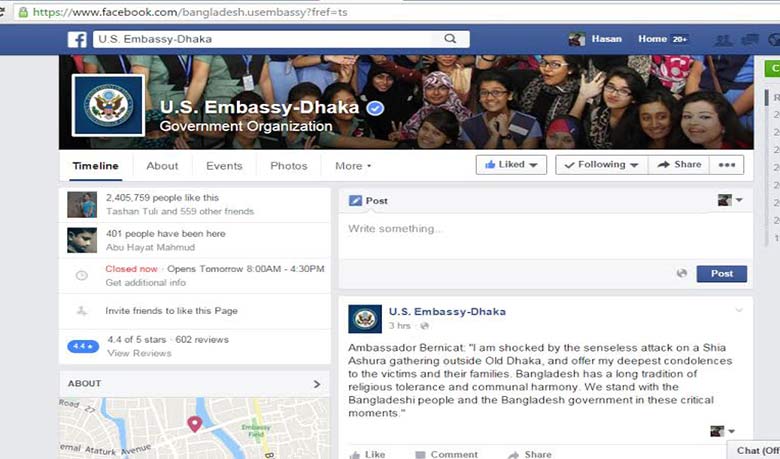
Task: Open the Photos tab
Action: point(289,166)
